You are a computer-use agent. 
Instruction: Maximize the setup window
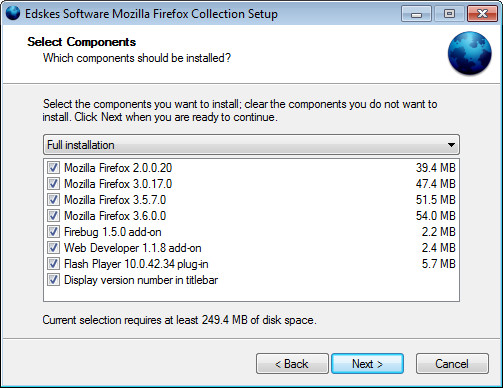(449, 14)
